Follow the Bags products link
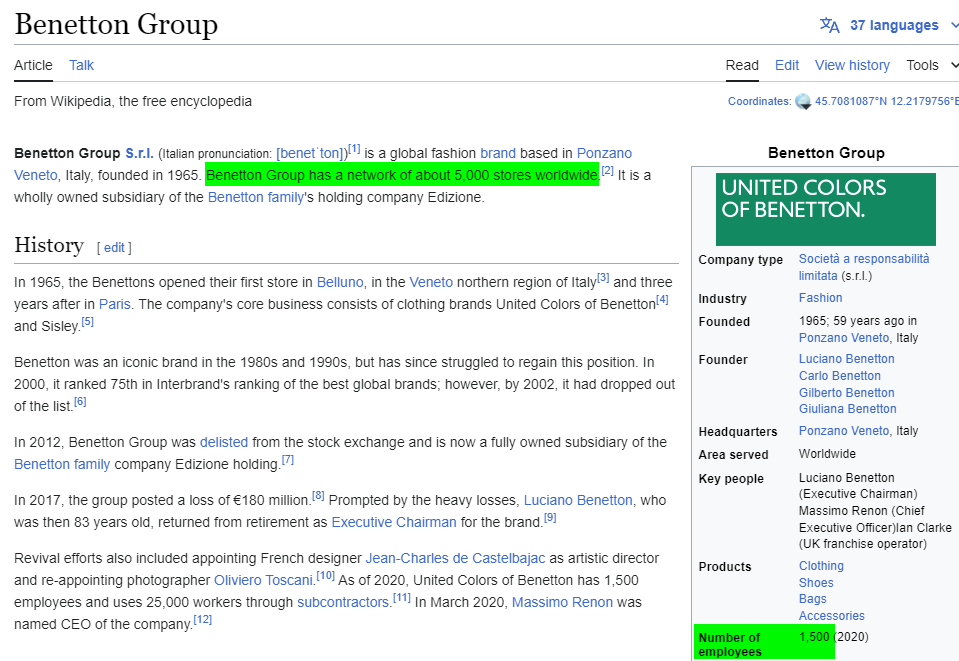This screenshot has width=959, height=661. pos(812,599)
